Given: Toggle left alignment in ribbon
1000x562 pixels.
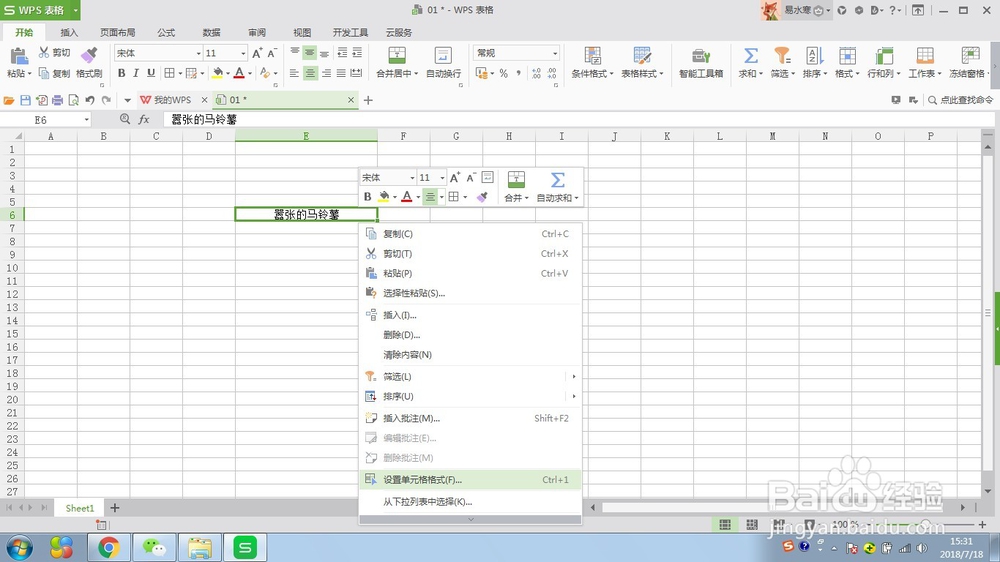Looking at the screenshot, I should (x=294, y=73).
